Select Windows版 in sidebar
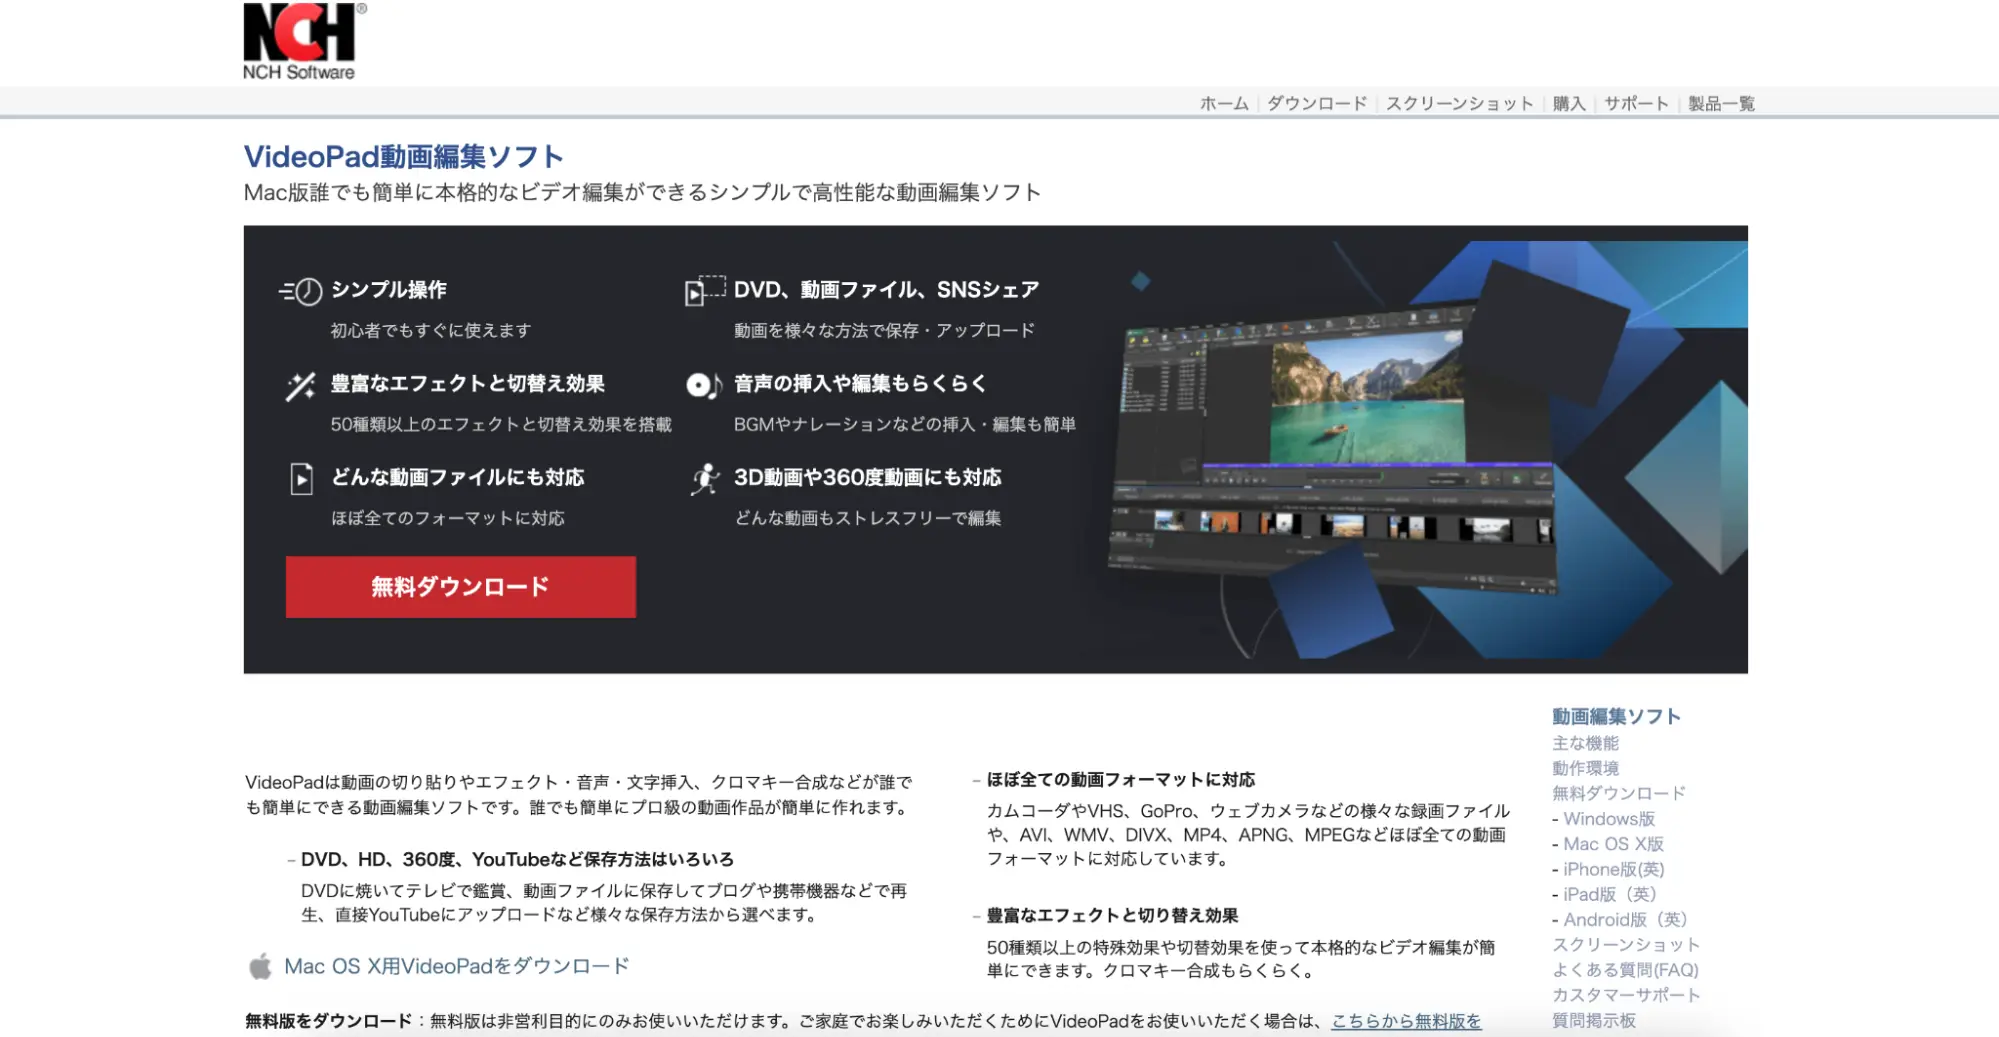Viewport: 1999px width, 1037px height. pos(1609,819)
